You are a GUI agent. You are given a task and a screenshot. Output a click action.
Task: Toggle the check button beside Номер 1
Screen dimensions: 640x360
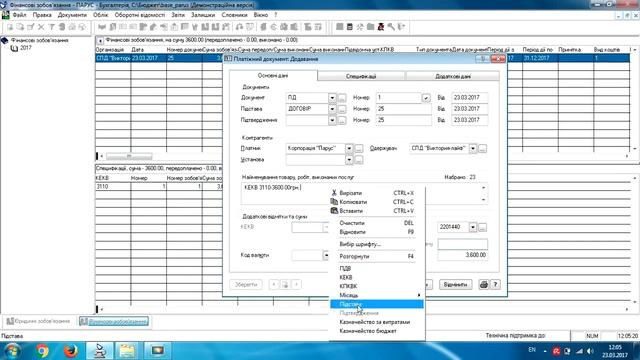(426, 98)
